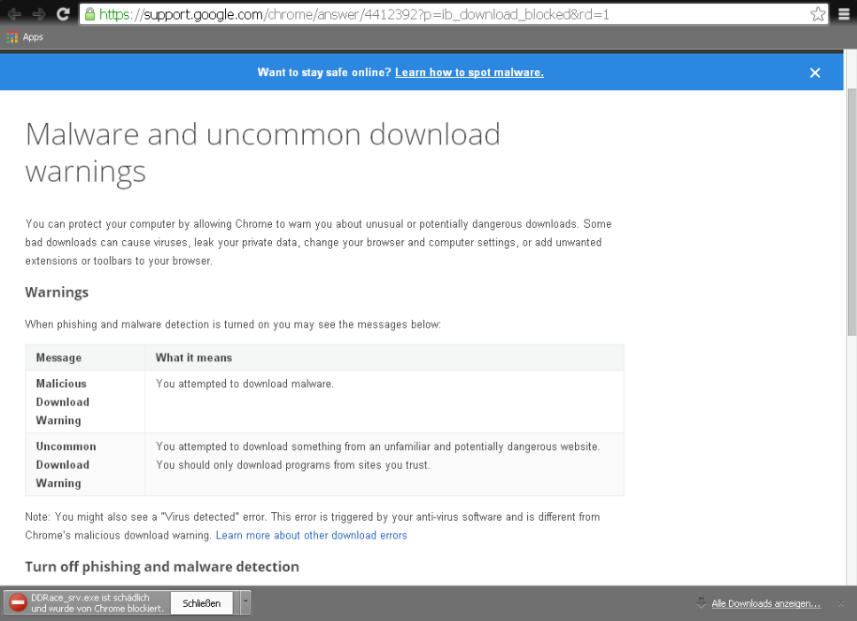Screen dimensions: 857x621
Task: Click the green padlock security icon
Action: [x=90, y=14]
